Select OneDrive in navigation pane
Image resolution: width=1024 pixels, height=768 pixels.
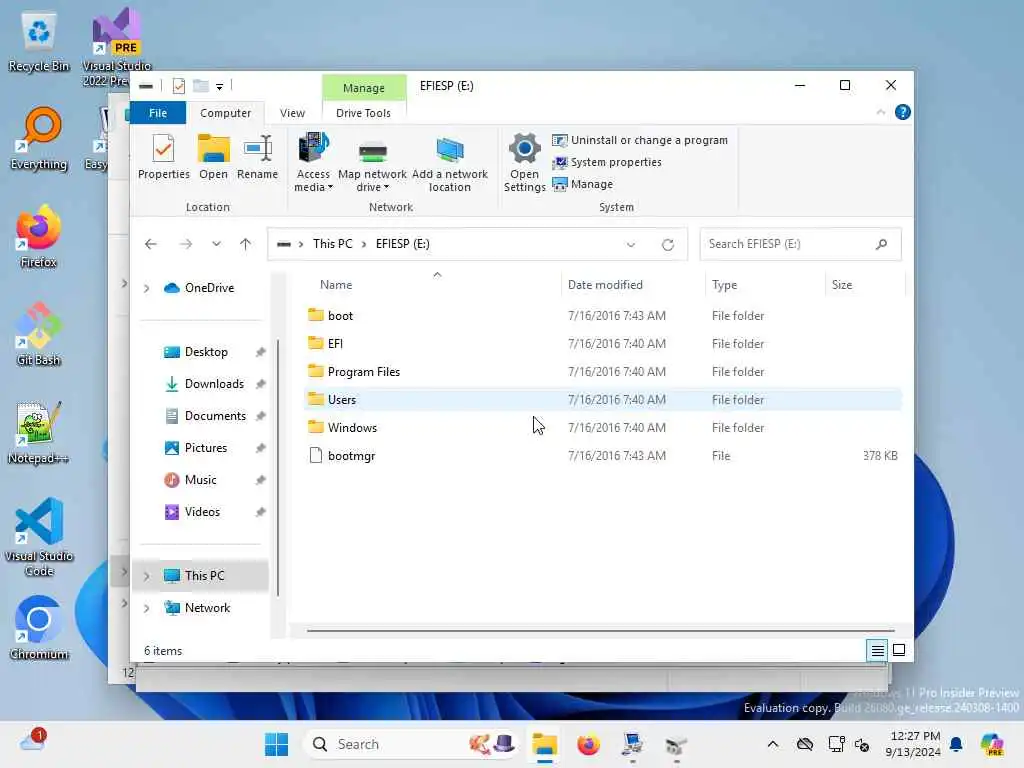click(199, 288)
